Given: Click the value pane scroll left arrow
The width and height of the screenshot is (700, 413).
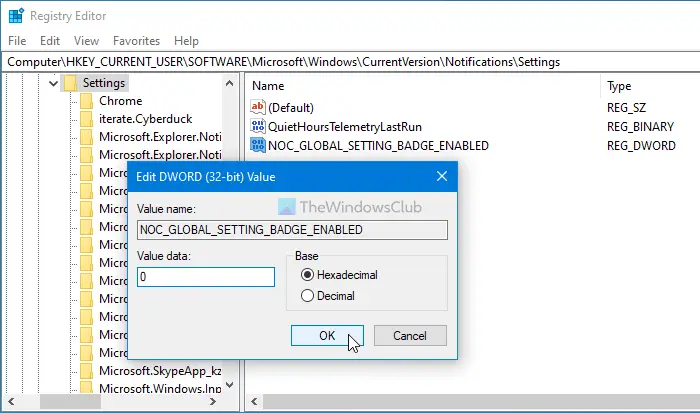Looking at the screenshot, I should tap(254, 401).
